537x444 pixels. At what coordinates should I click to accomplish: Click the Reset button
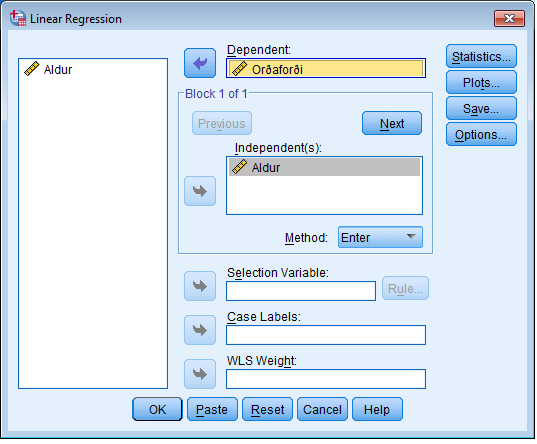tap(267, 409)
